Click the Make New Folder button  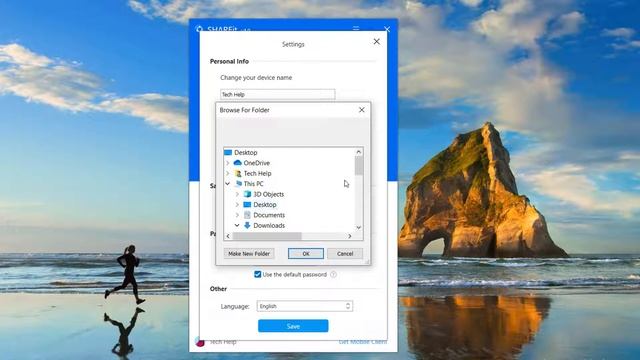(x=249, y=253)
